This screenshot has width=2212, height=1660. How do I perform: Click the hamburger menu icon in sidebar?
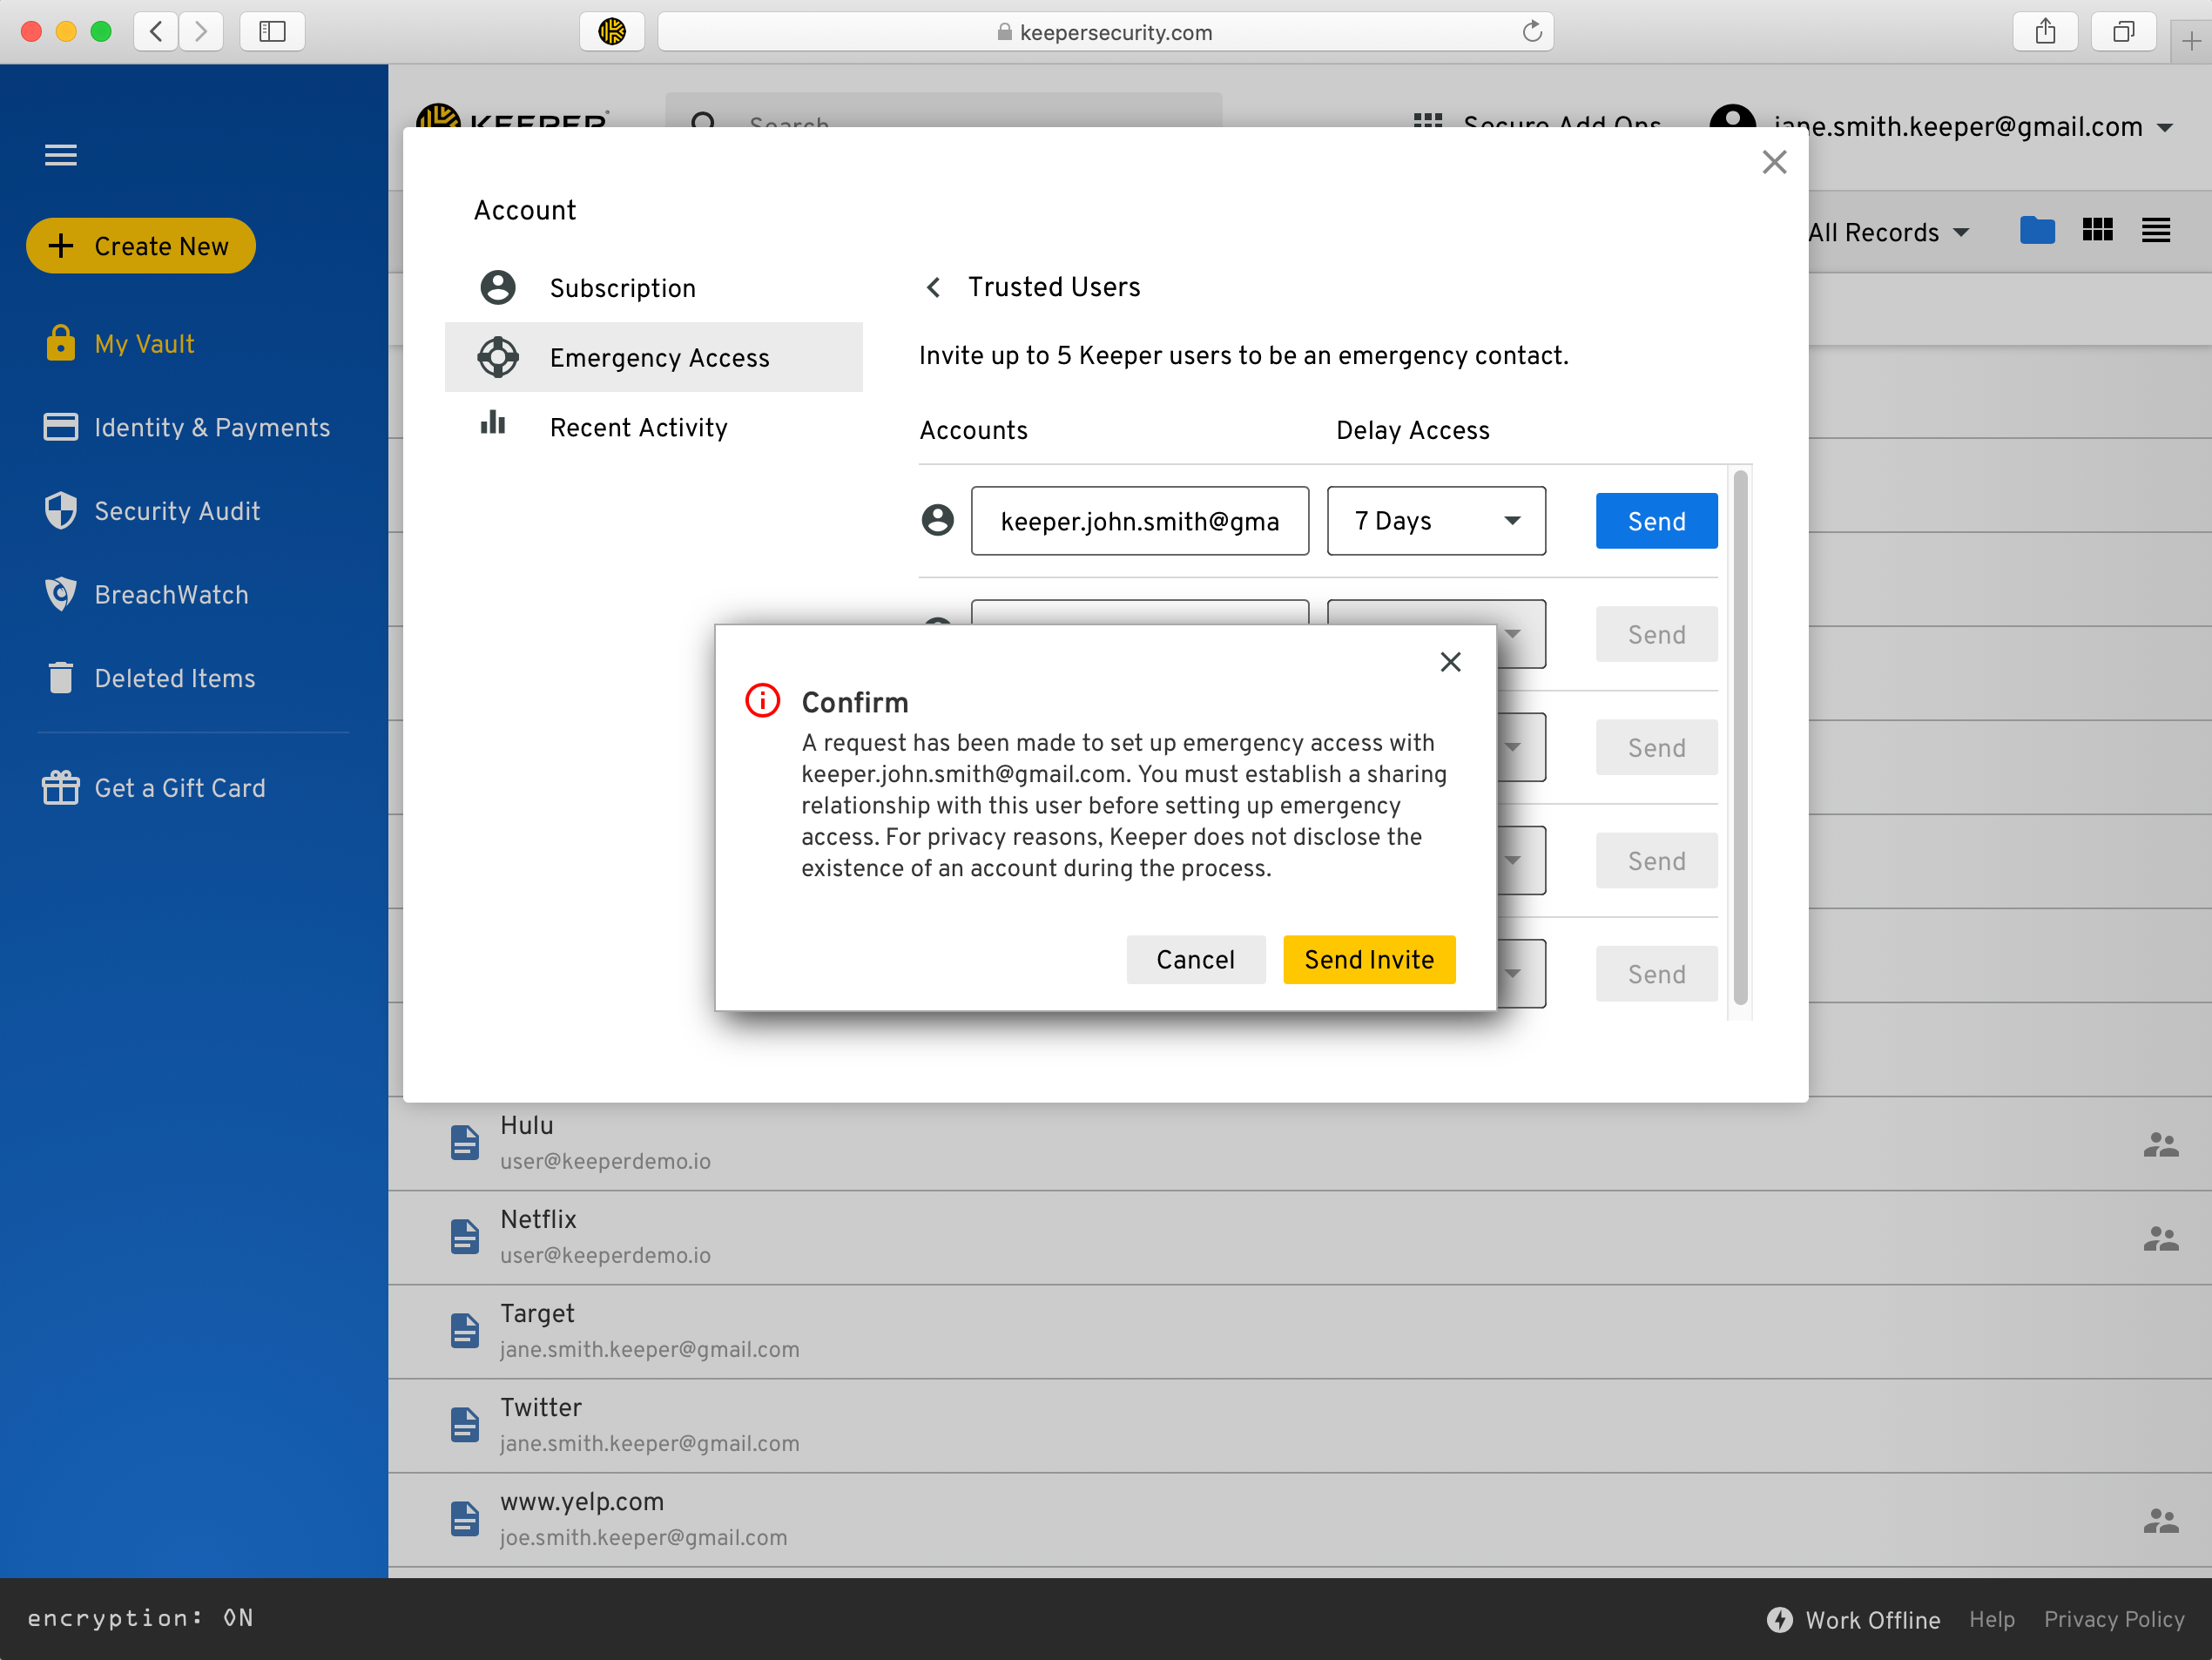coord(60,154)
